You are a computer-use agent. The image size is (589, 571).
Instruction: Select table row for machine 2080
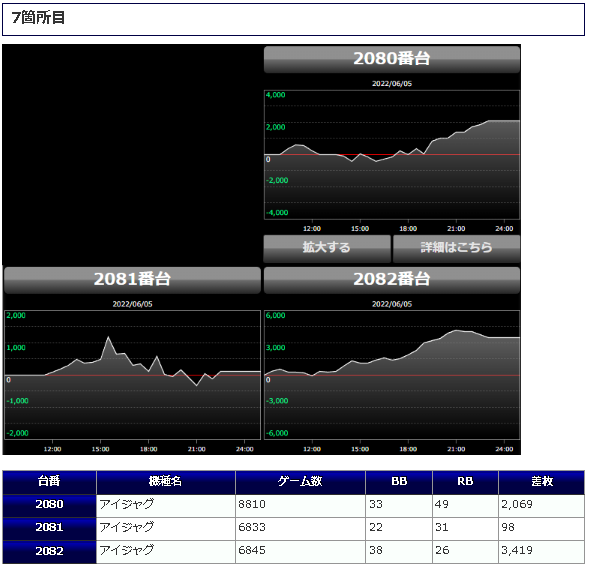point(293,506)
